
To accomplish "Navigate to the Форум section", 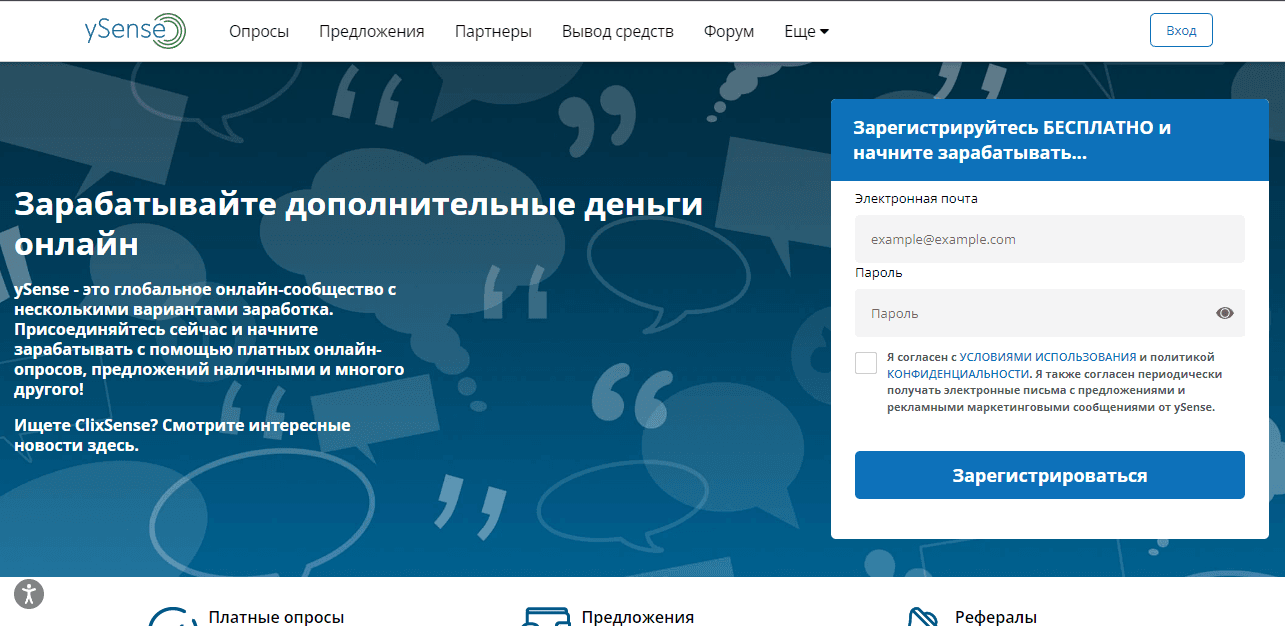I will [x=728, y=30].
